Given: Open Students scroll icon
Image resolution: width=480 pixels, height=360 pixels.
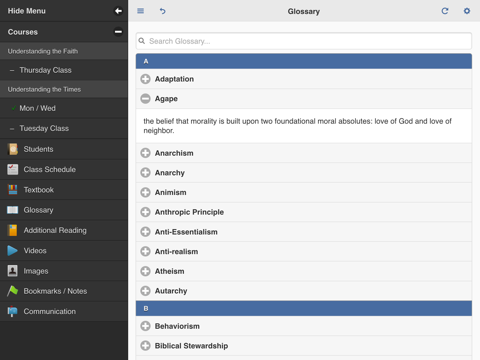Looking at the screenshot, I should pos(13,149).
